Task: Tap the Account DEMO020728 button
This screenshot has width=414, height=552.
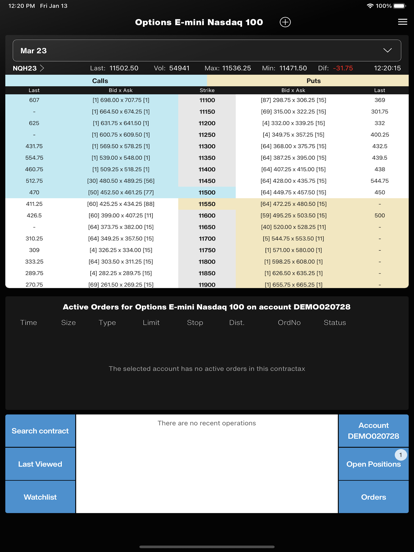Action: coord(374,431)
